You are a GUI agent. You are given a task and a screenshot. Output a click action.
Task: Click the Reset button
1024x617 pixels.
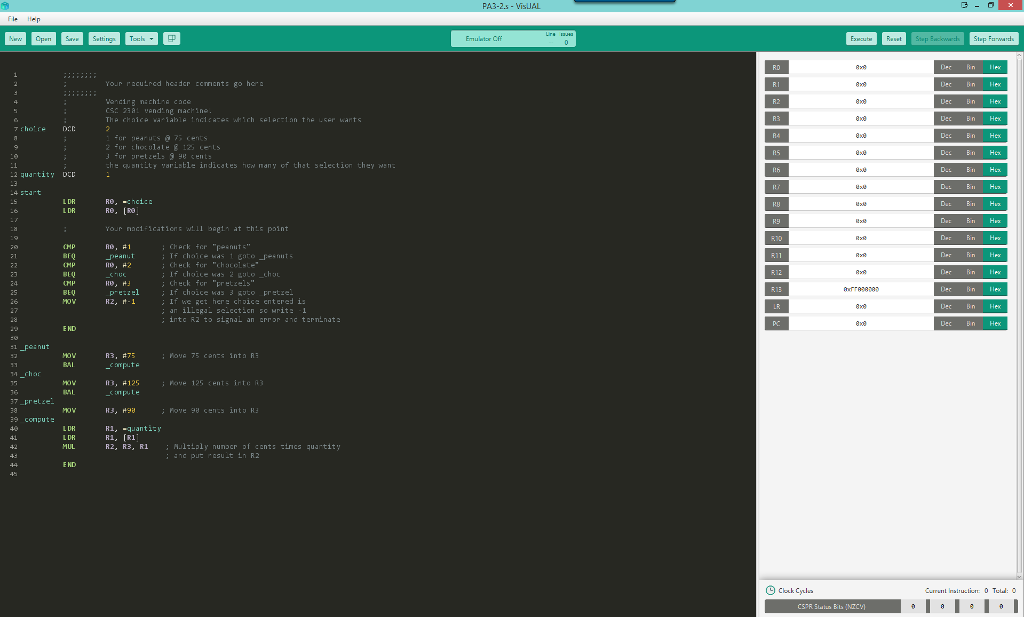coord(893,38)
